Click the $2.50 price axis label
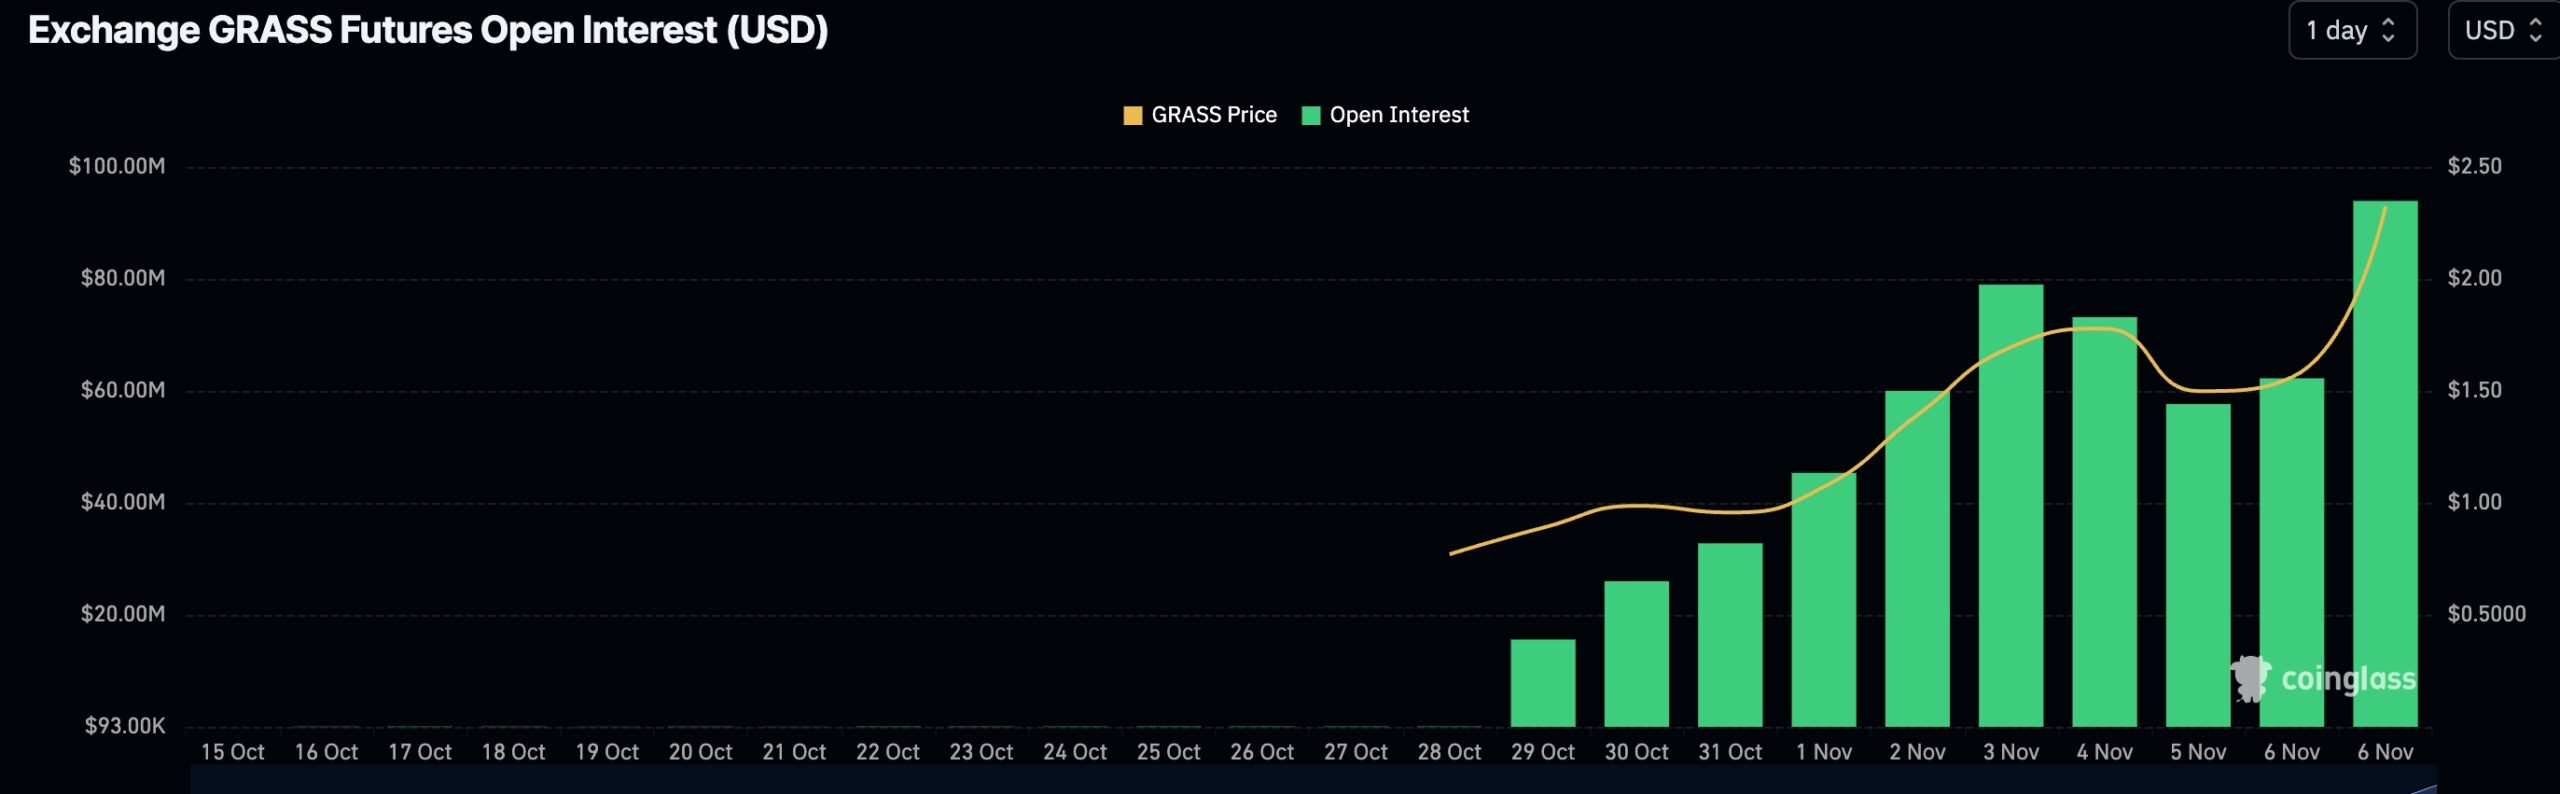 pos(2474,166)
